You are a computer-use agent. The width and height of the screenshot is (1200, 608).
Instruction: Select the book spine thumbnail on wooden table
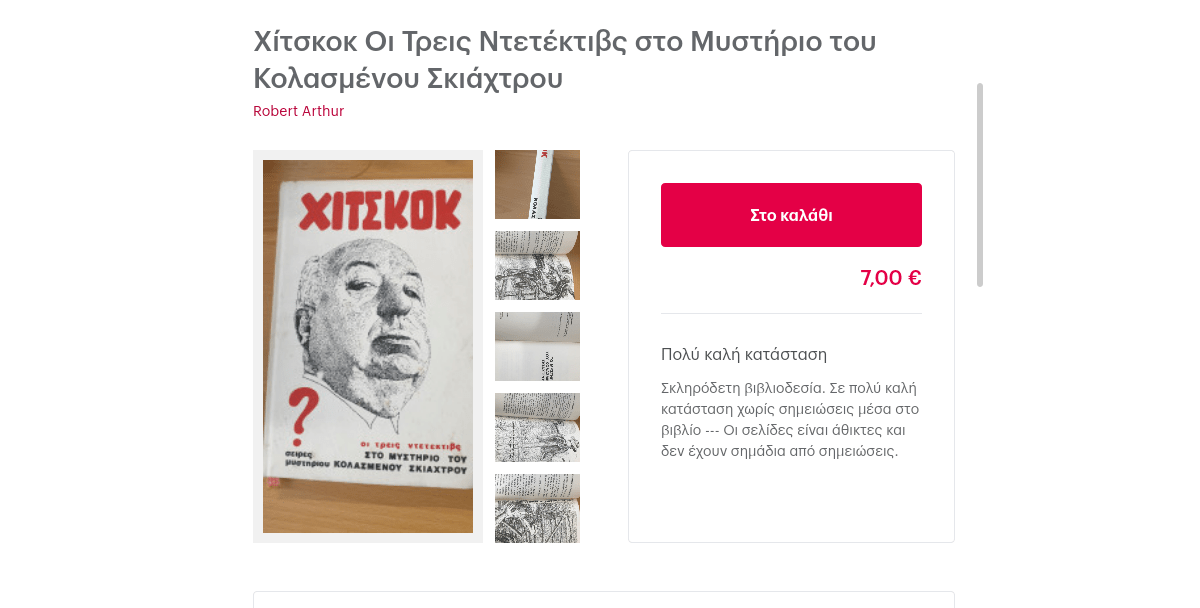point(537,184)
